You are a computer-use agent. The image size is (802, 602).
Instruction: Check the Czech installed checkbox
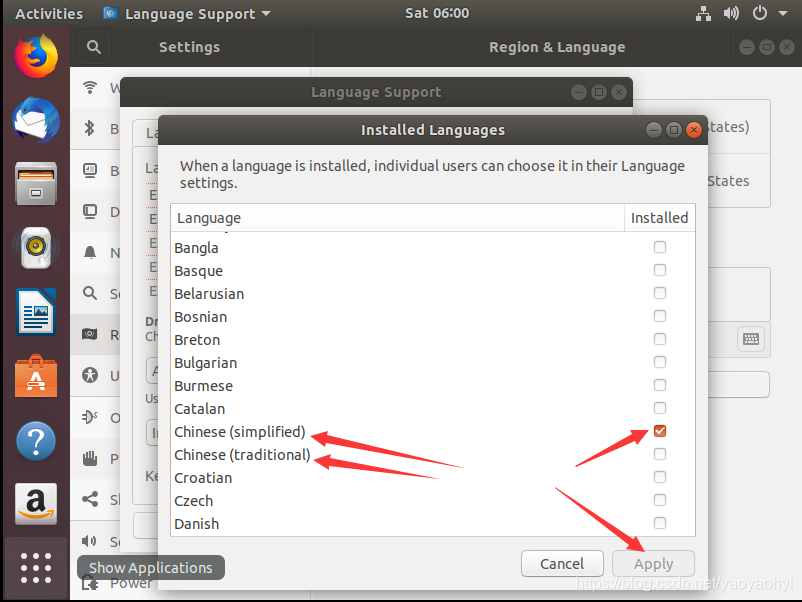[x=660, y=500]
